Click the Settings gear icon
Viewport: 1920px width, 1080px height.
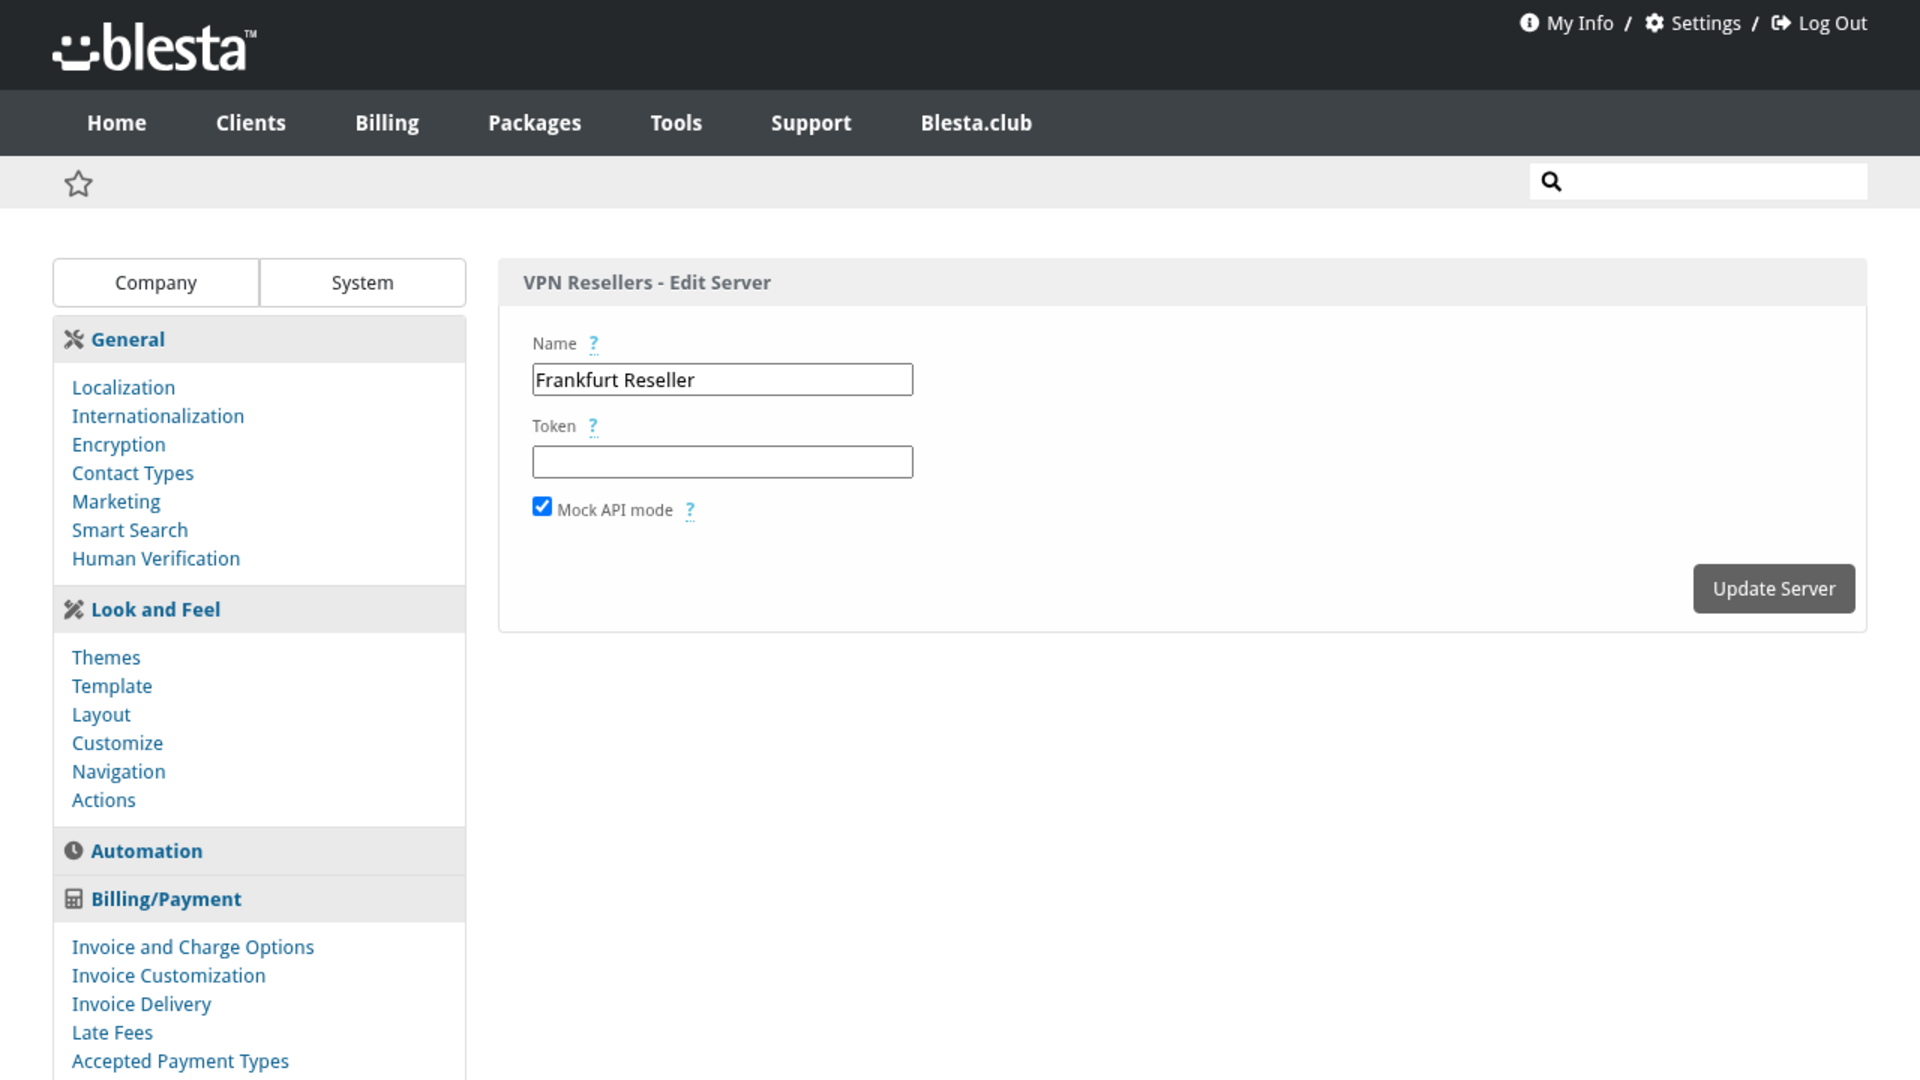click(1654, 23)
